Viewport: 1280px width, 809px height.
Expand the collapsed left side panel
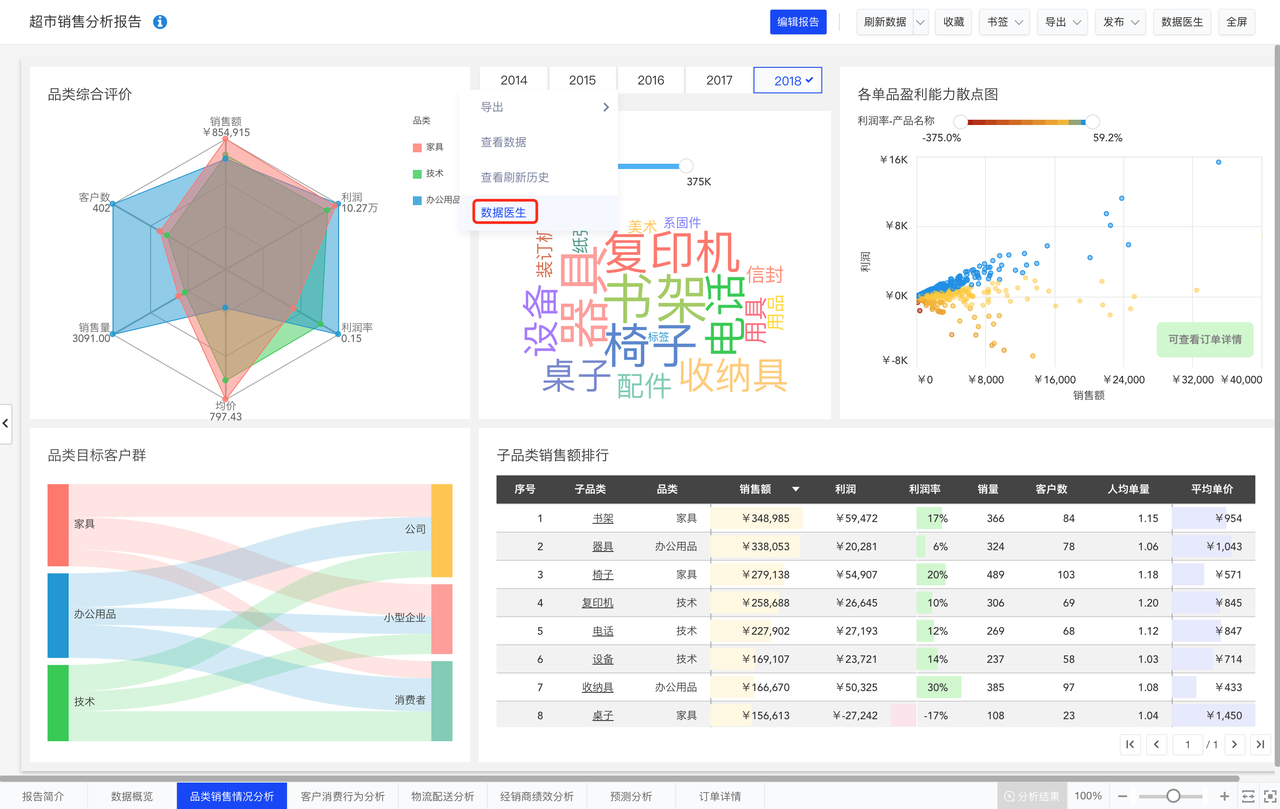[x=6, y=423]
